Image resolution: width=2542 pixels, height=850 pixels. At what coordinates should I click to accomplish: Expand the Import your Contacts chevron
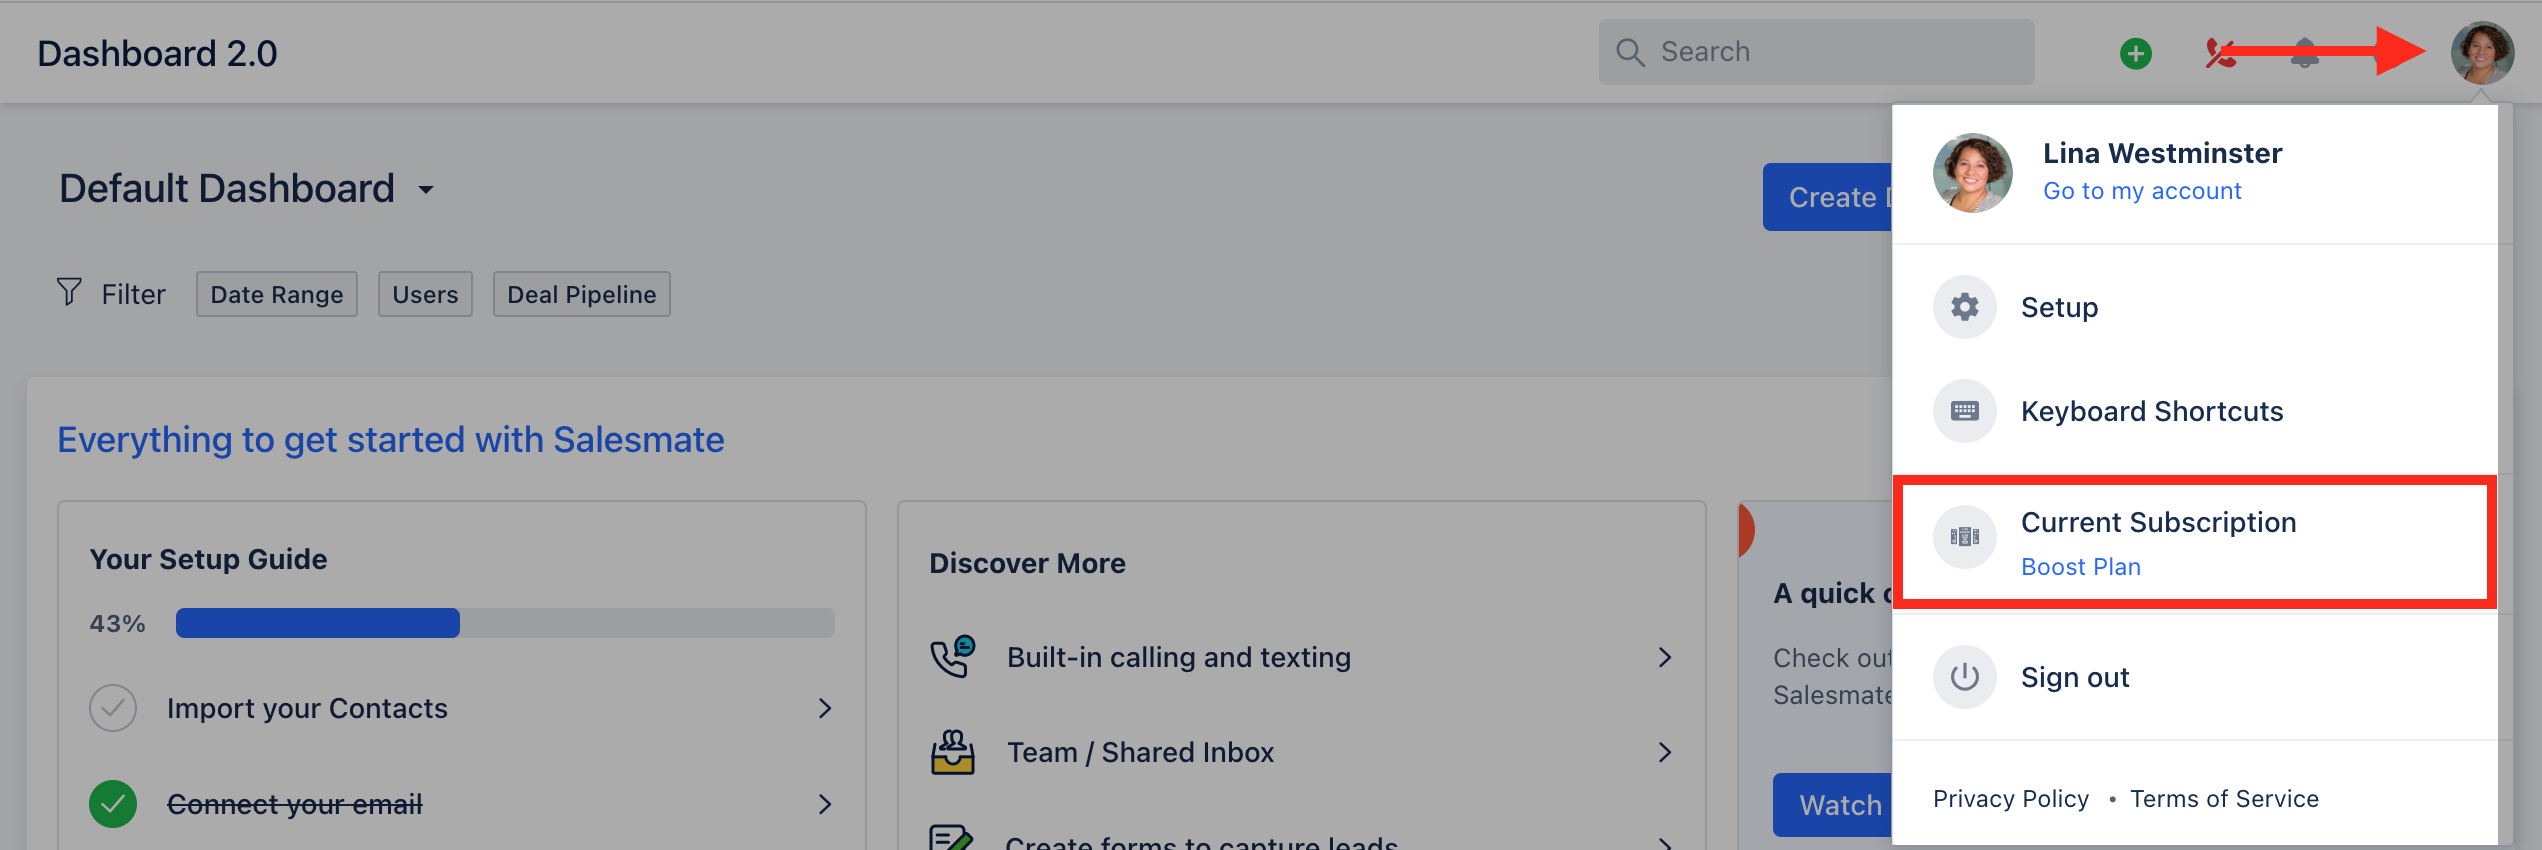(x=825, y=708)
